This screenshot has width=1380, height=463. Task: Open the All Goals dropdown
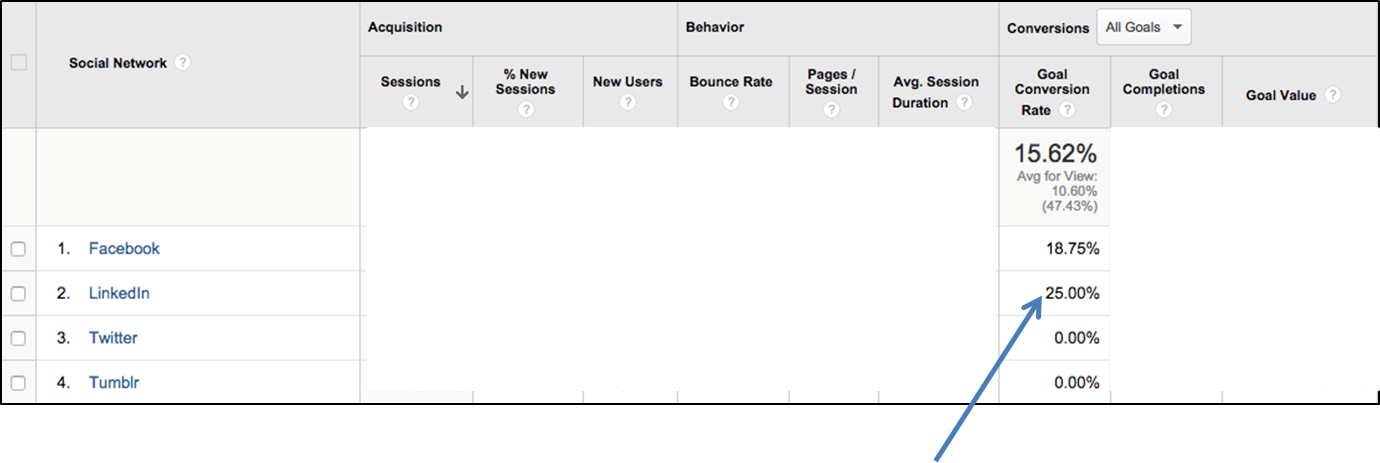tap(1144, 28)
